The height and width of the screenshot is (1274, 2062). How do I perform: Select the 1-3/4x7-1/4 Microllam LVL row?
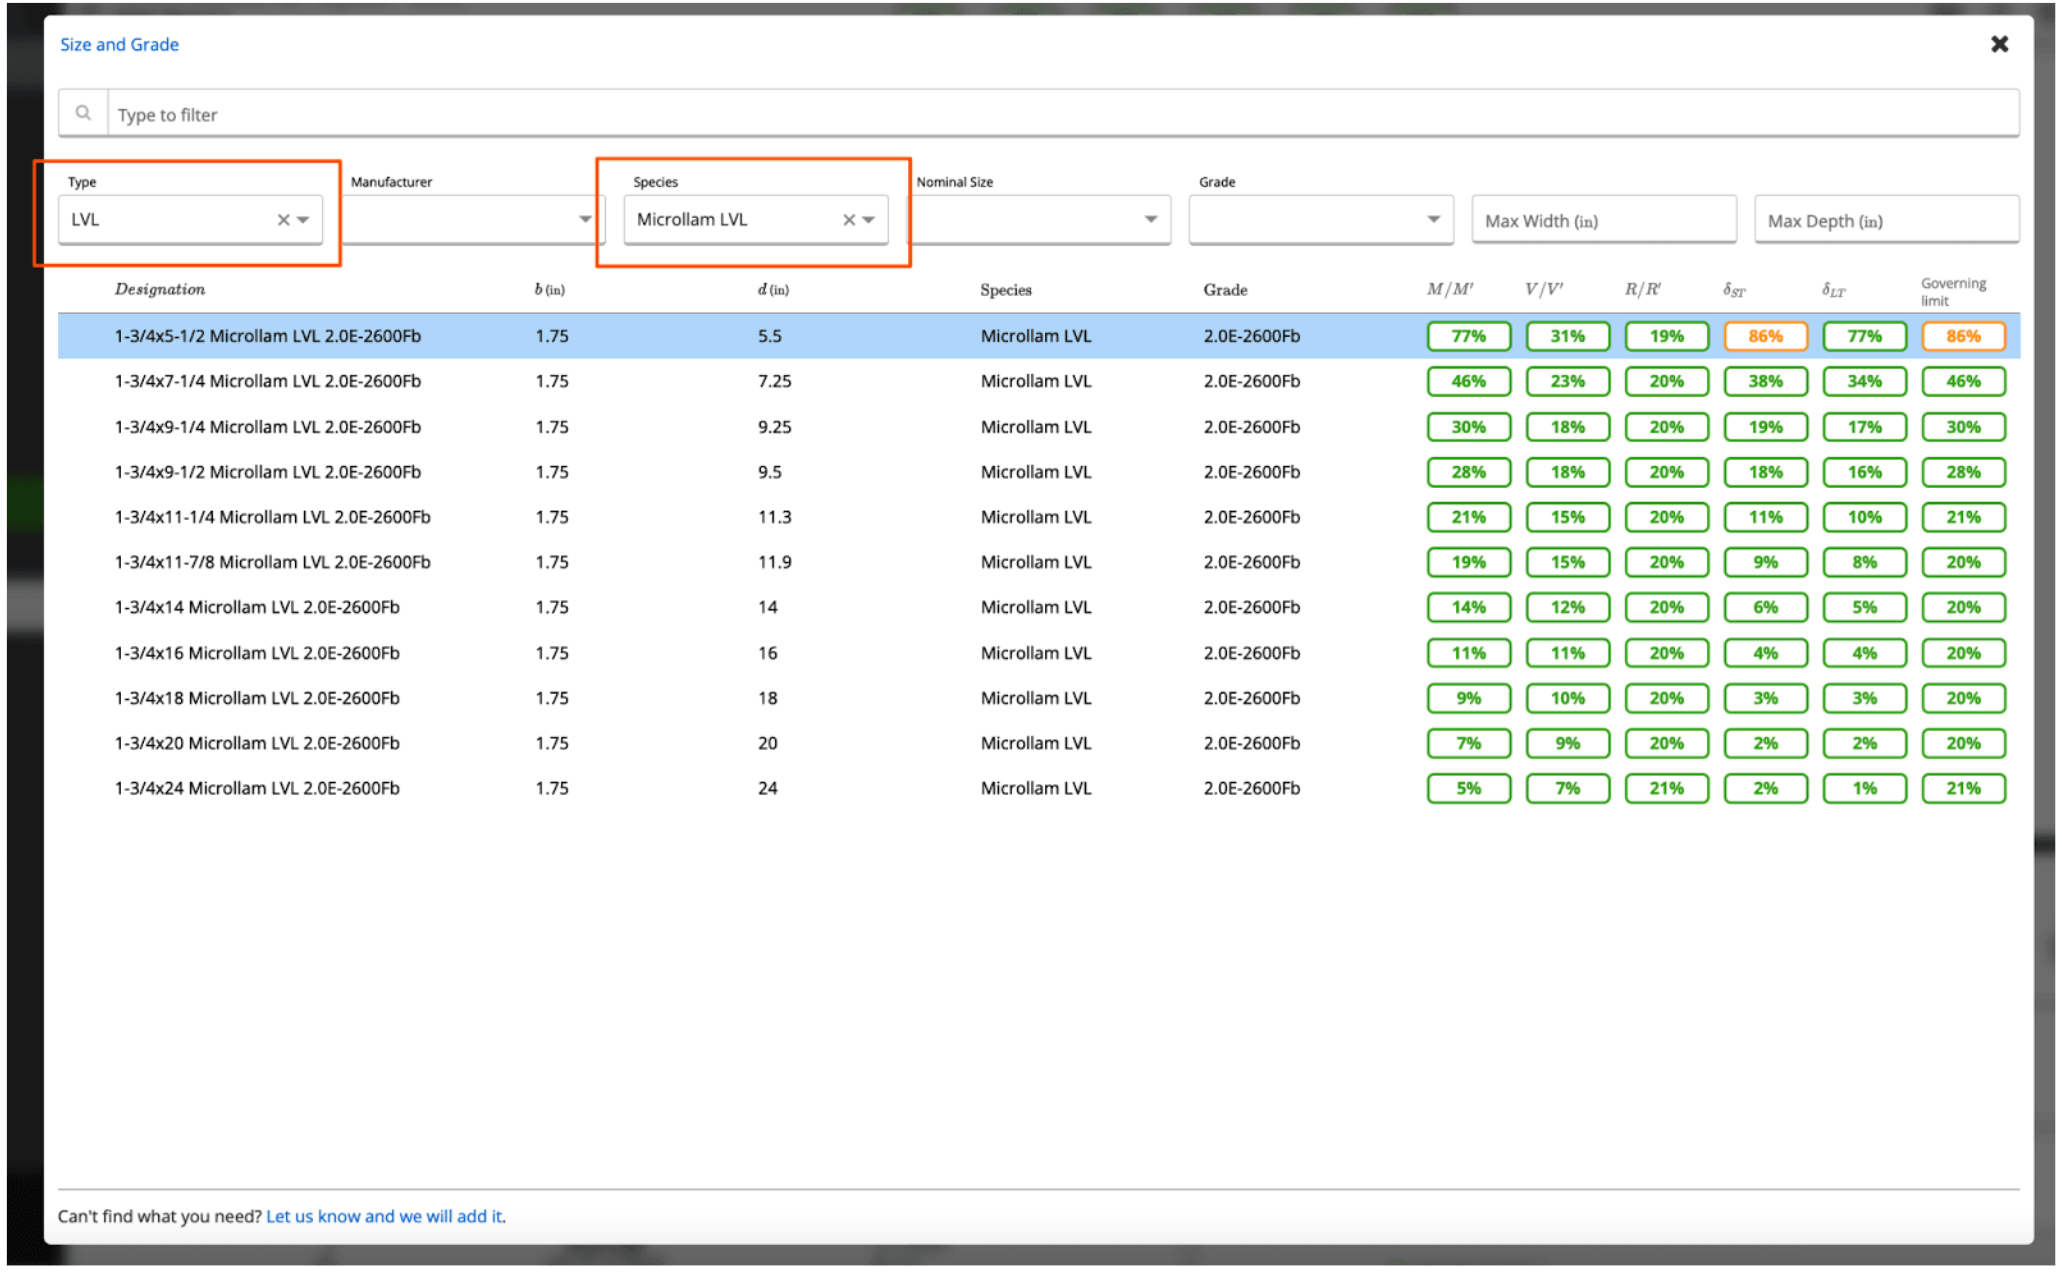tap(1038, 381)
